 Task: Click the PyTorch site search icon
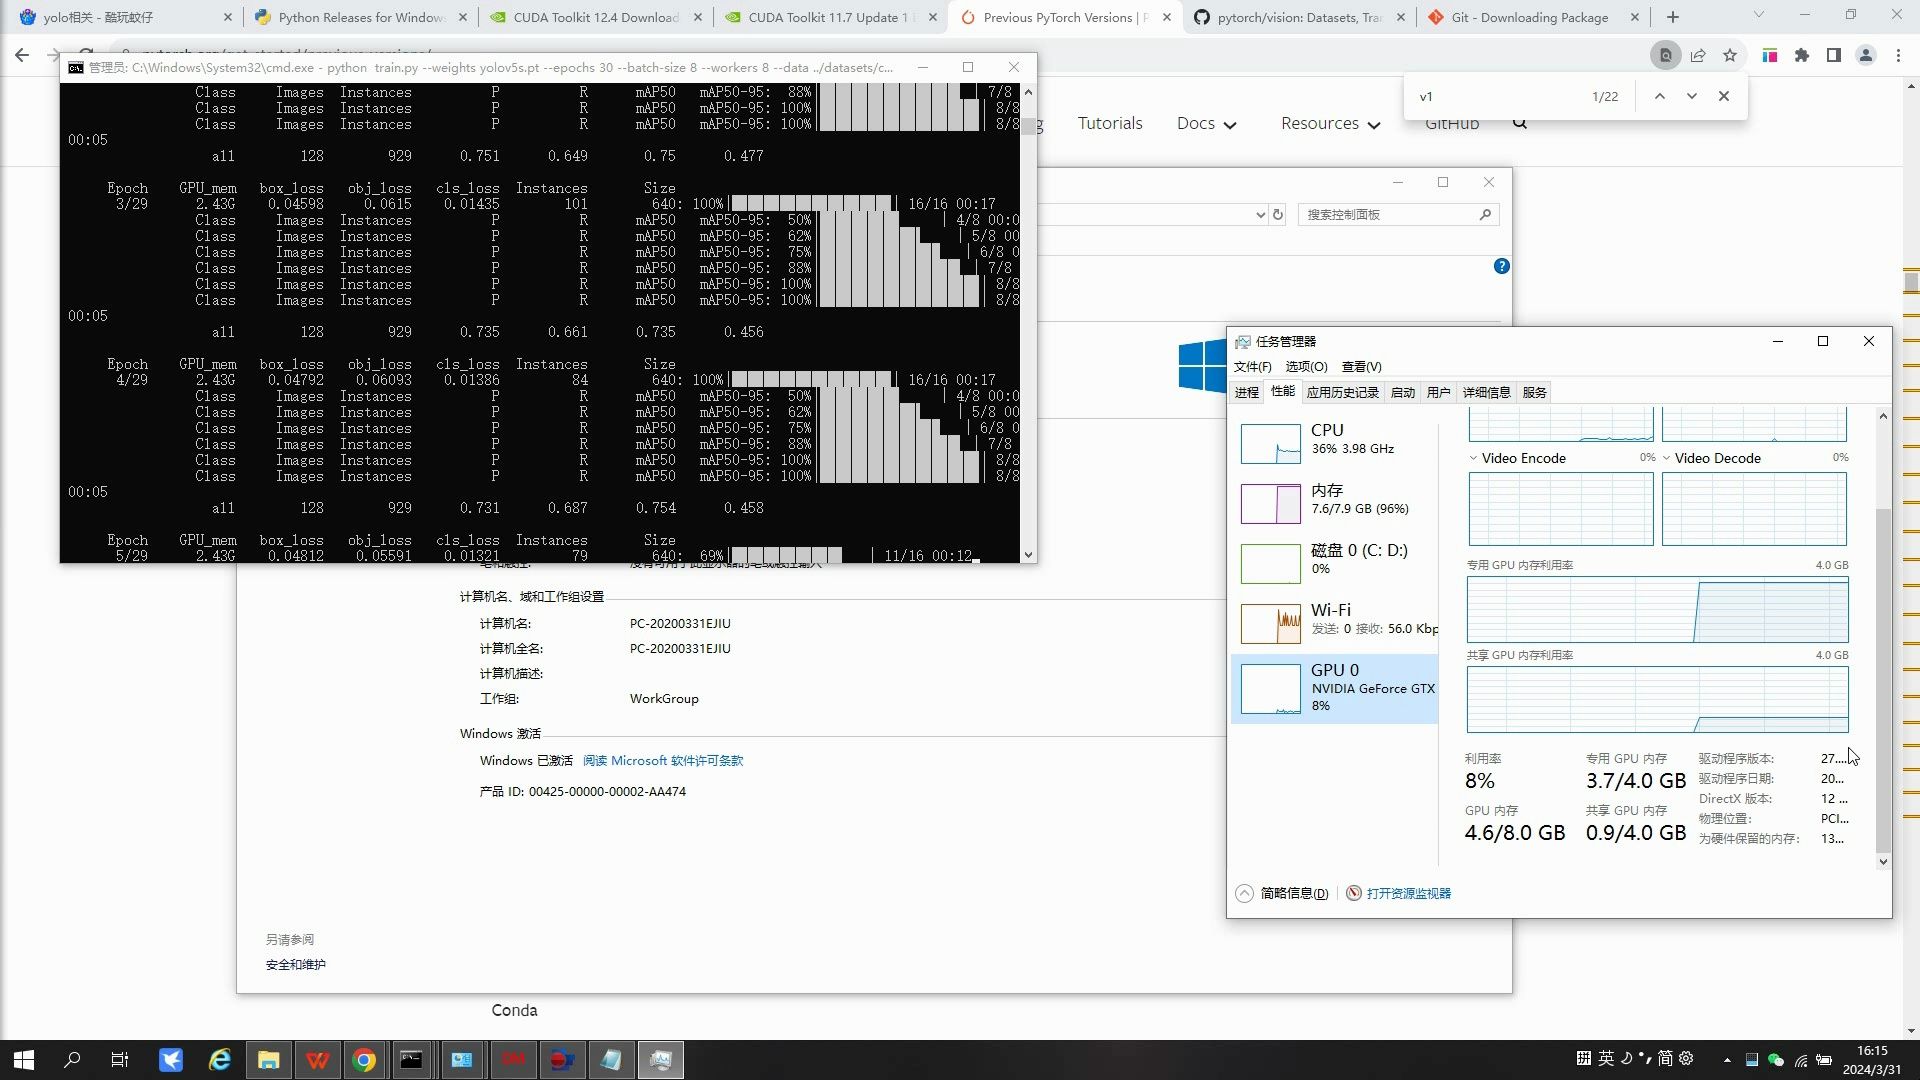coord(1520,123)
